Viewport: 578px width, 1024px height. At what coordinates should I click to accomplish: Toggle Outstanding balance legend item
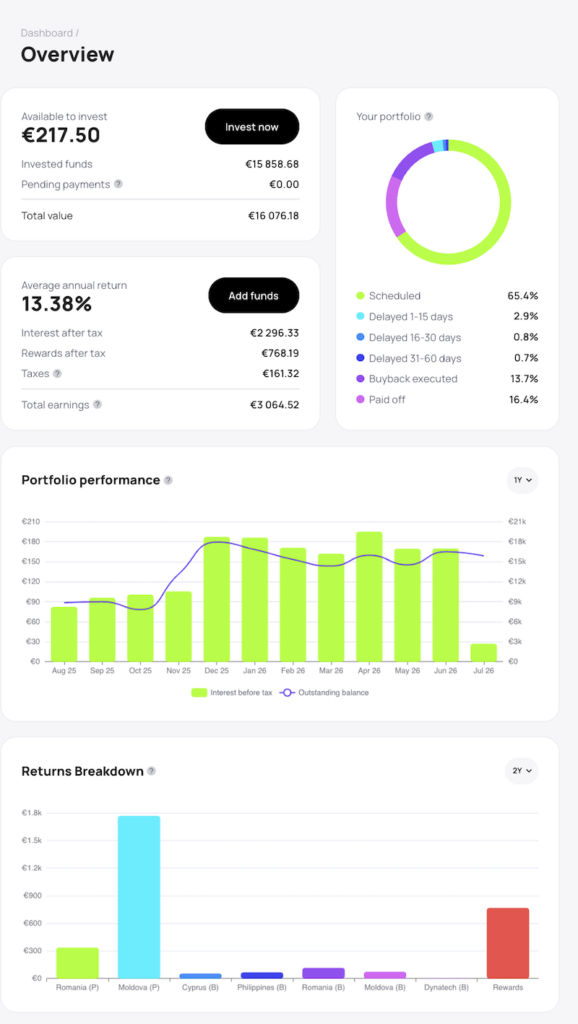coord(325,692)
